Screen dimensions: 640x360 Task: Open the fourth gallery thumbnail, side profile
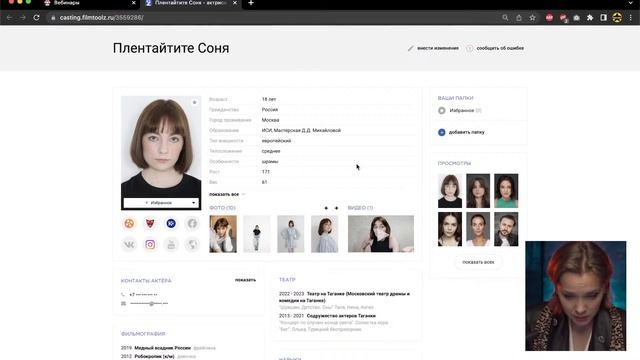coord(324,234)
